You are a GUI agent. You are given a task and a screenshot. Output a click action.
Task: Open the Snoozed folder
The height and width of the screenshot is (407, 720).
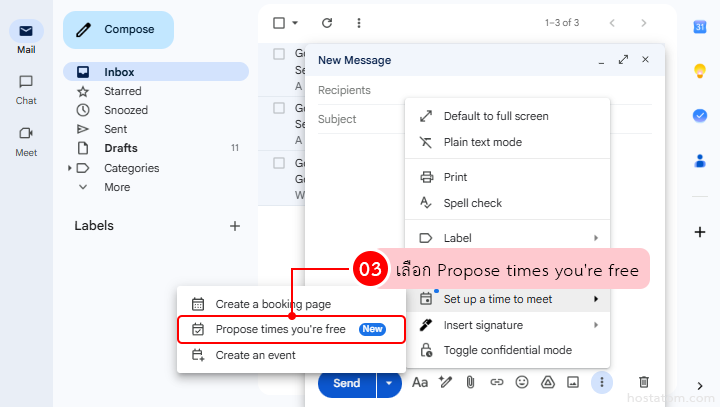(x=156, y=110)
